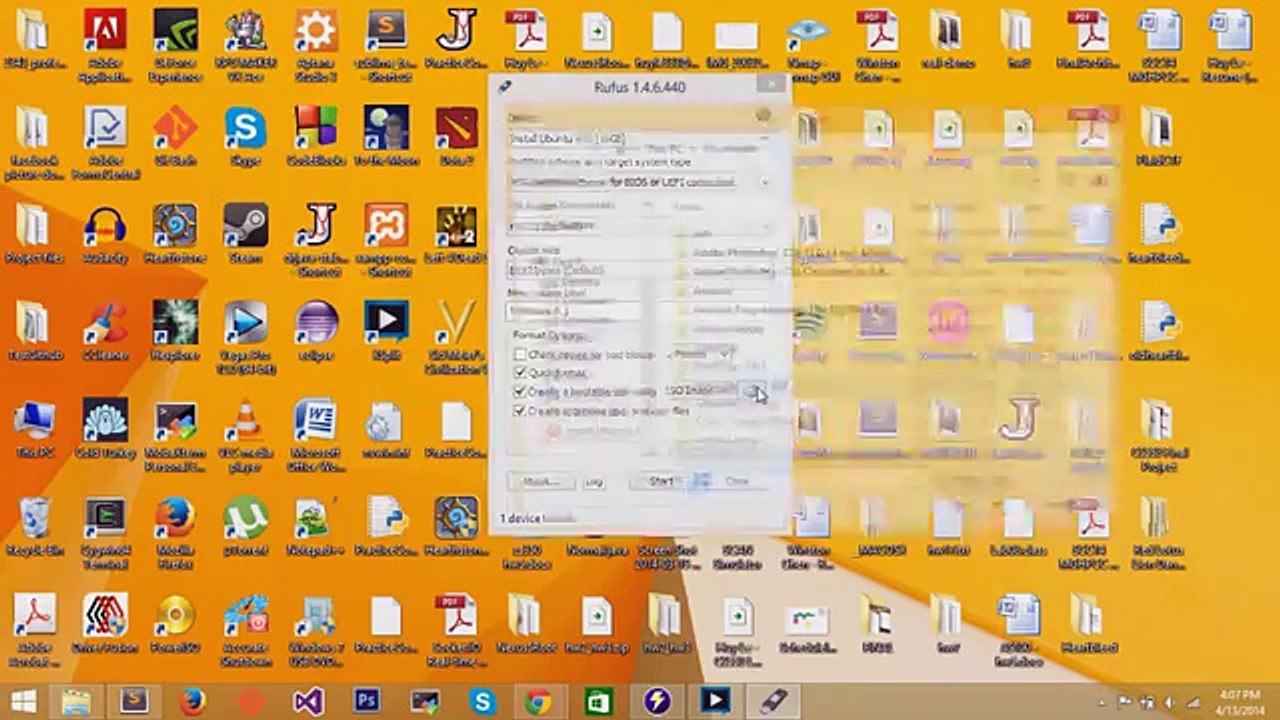Select the Vegas Pro desktop icon
1280x720 pixels.
click(245, 336)
